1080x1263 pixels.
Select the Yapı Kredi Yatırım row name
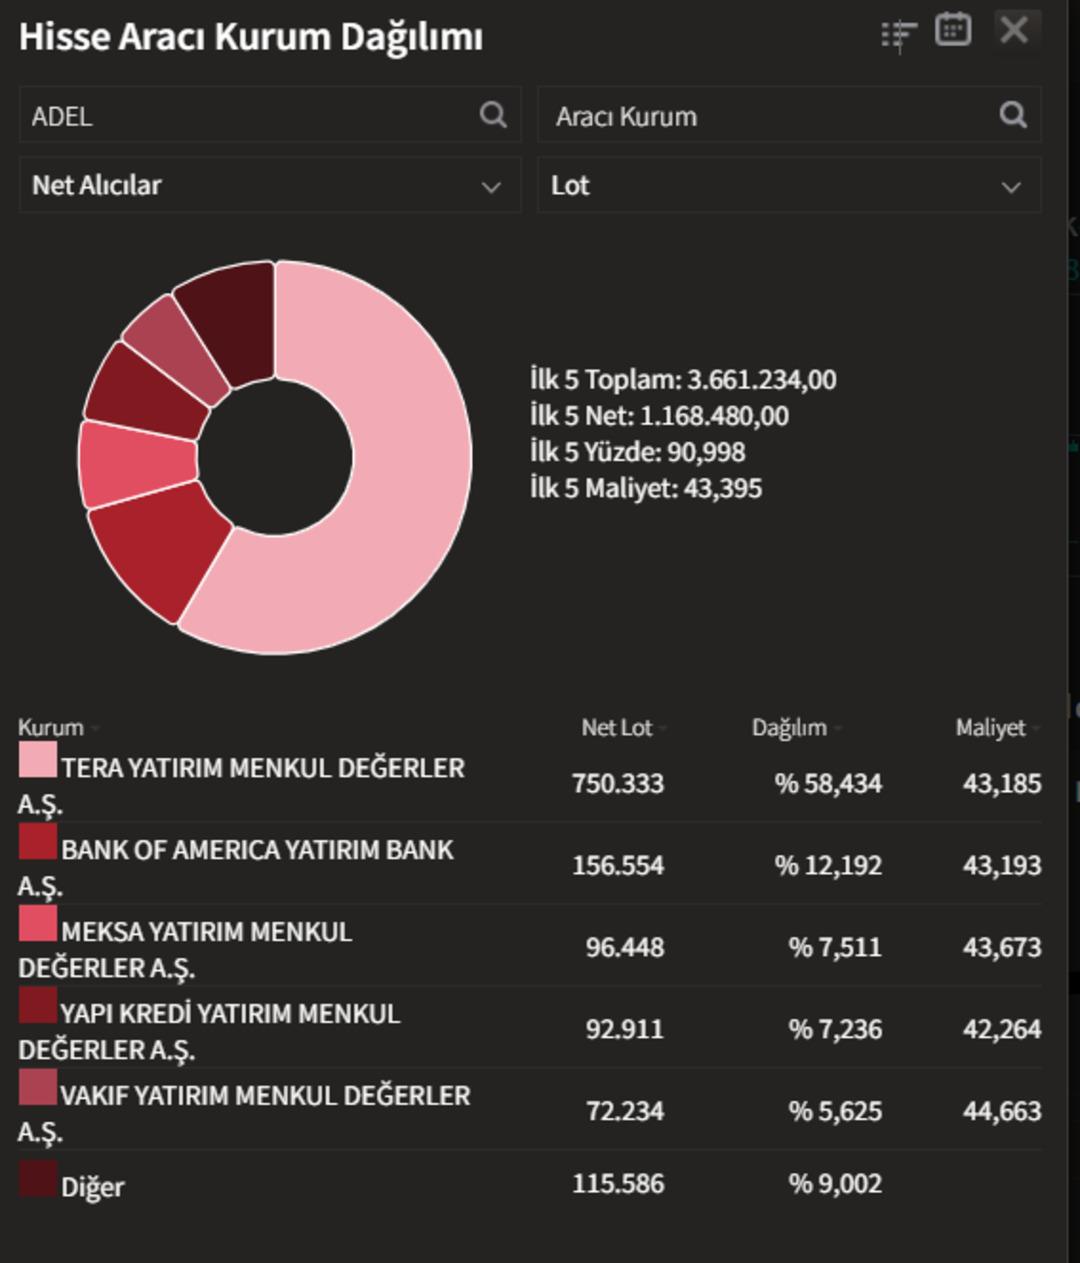point(230,1014)
